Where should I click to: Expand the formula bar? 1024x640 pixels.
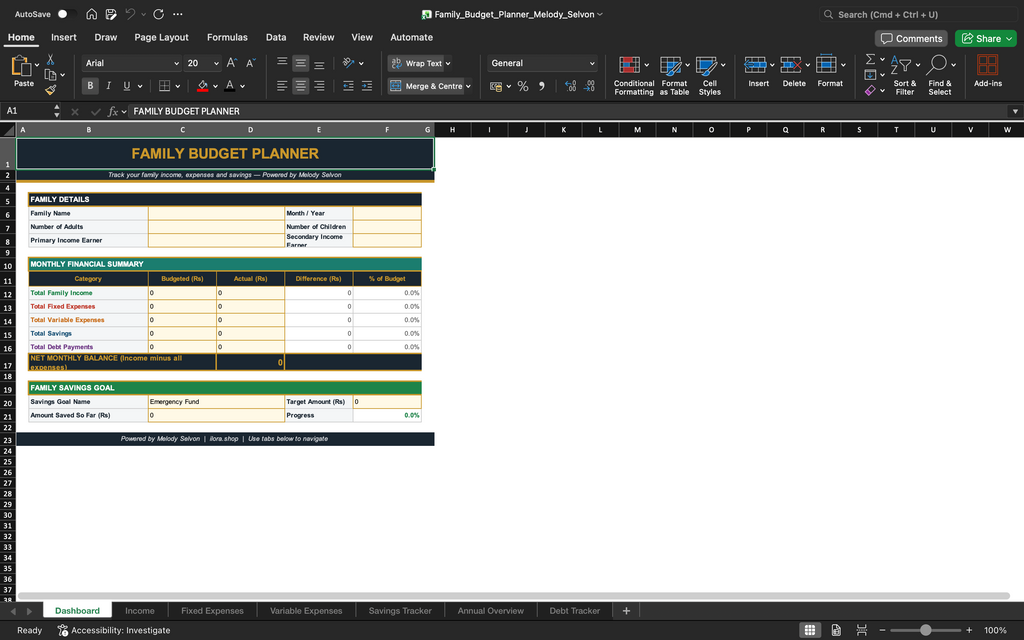pos(1015,112)
